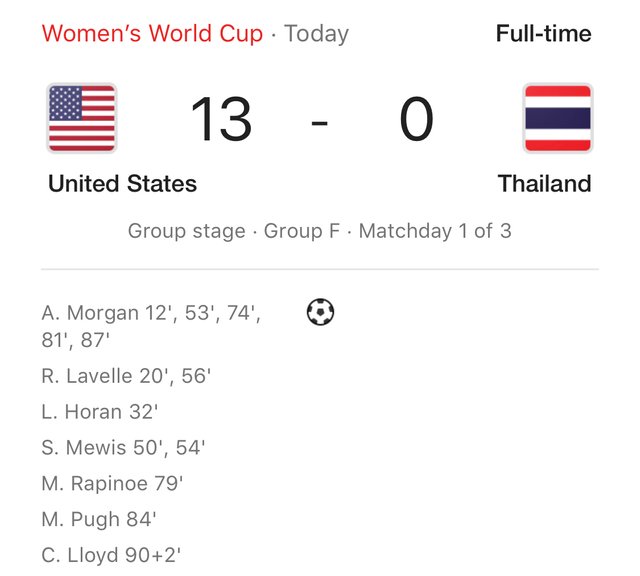The image size is (640, 576).
Task: Click L. Horan 32' goal entry
Action: coord(100,412)
